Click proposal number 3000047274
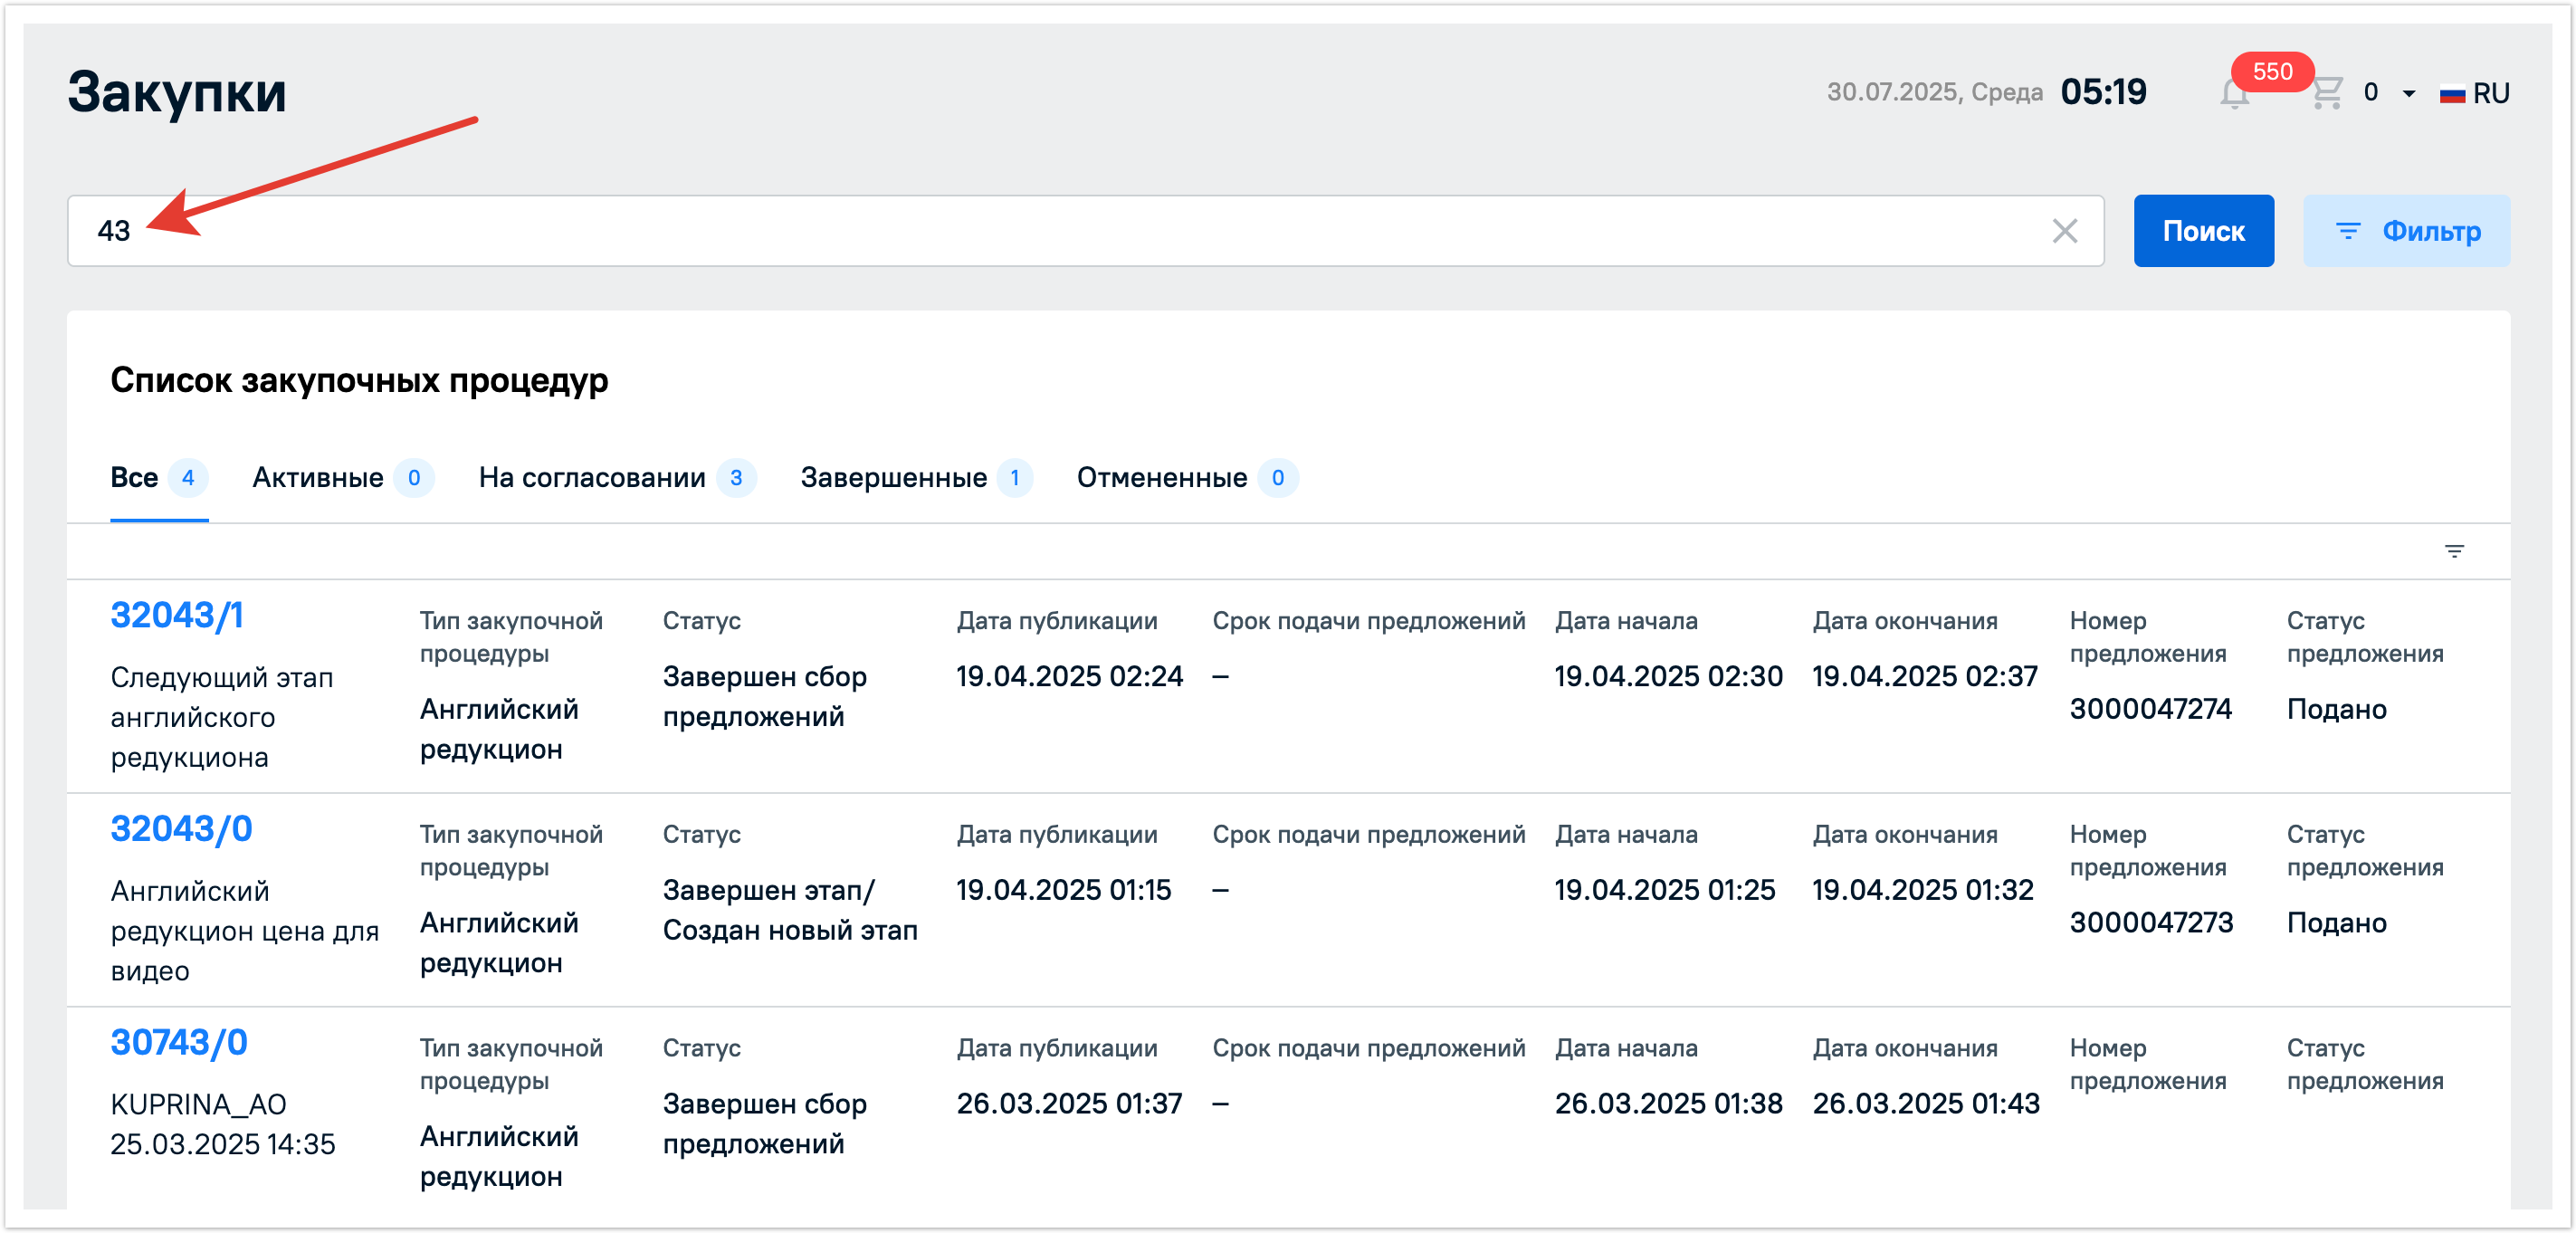The height and width of the screenshot is (1233, 2576). tap(2150, 709)
